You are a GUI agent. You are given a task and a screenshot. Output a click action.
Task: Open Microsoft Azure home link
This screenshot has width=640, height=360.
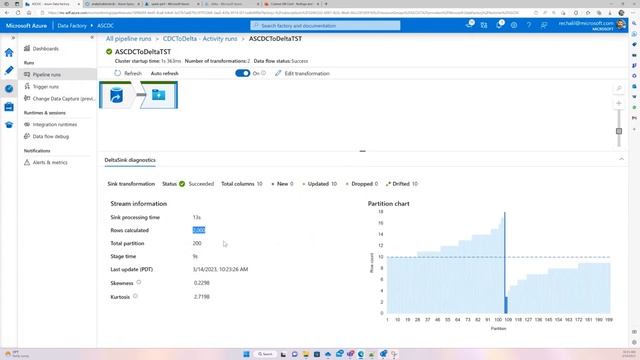pos(27,26)
